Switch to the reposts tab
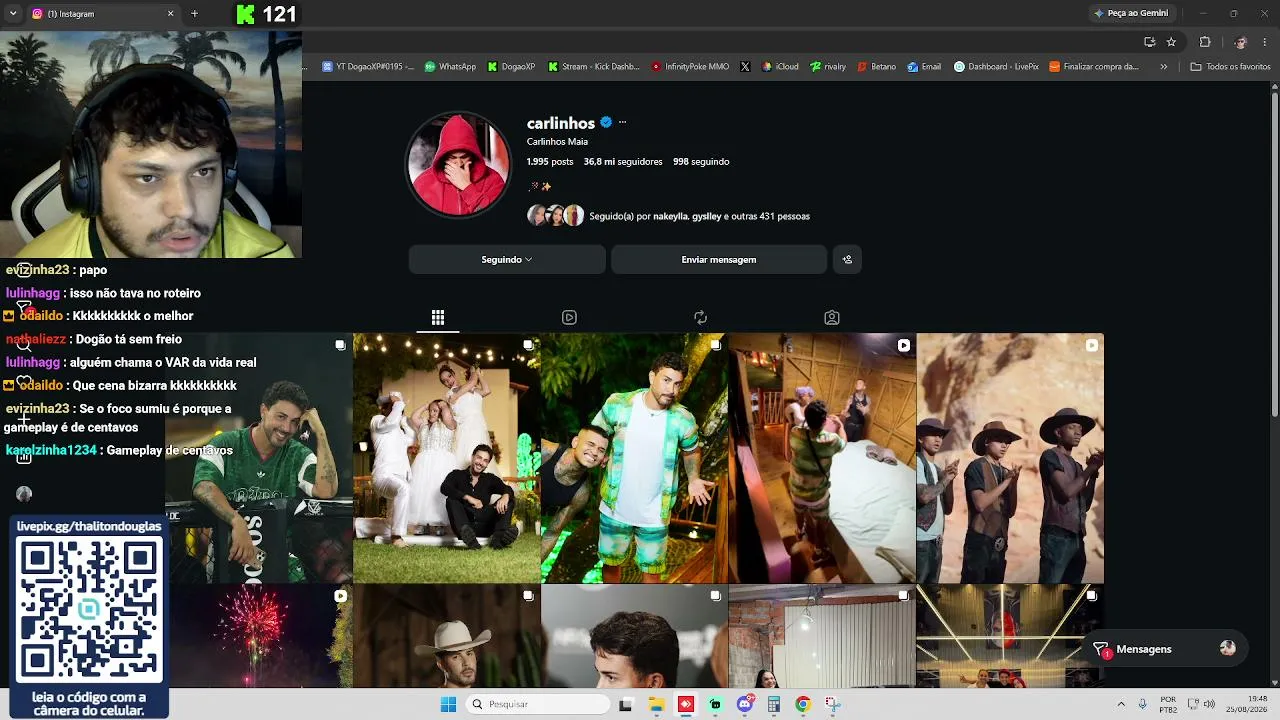This screenshot has width=1280, height=720. pyautogui.click(x=700, y=317)
